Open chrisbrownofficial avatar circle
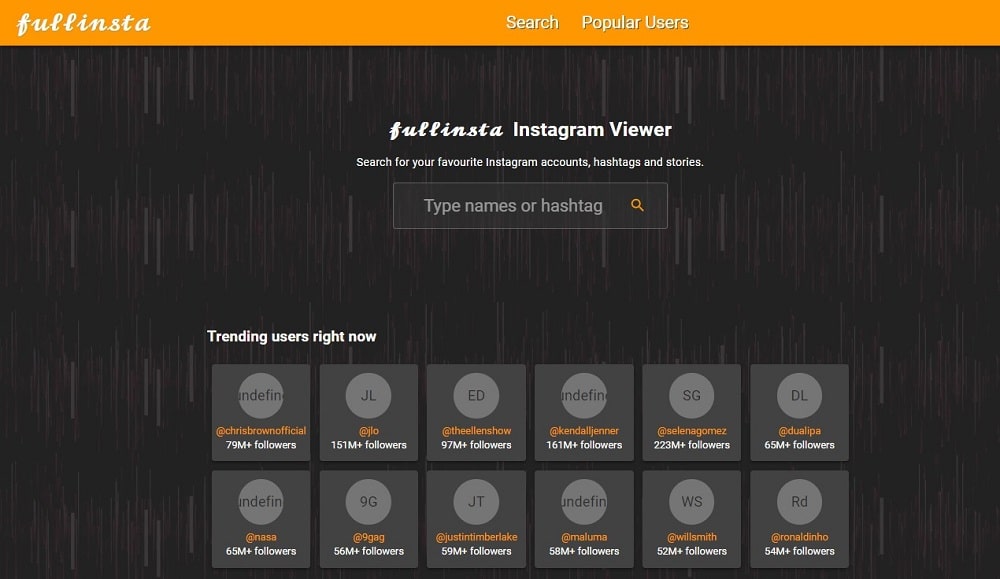Screen dimensions: 1000x579 point(261,395)
